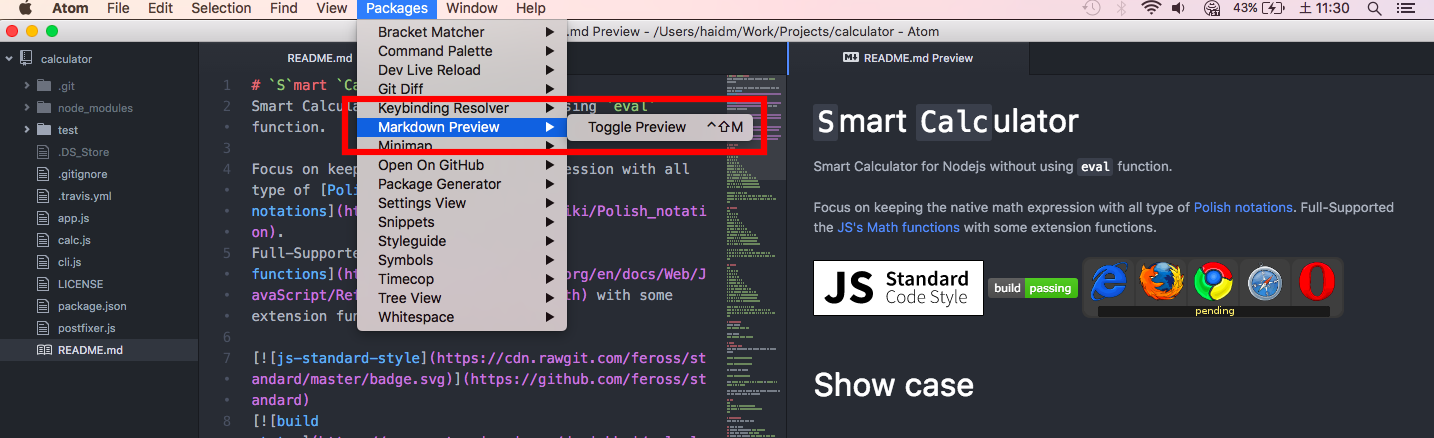The image size is (1434, 438).
Task: Open Notification Center list icon
Action: coord(1408,8)
